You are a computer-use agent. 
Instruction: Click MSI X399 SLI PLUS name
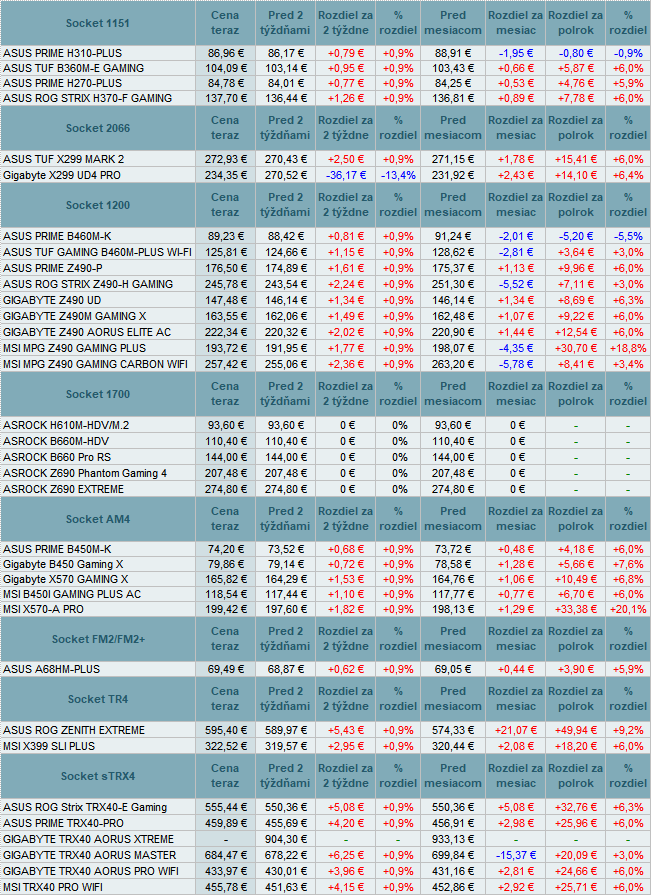point(49,746)
